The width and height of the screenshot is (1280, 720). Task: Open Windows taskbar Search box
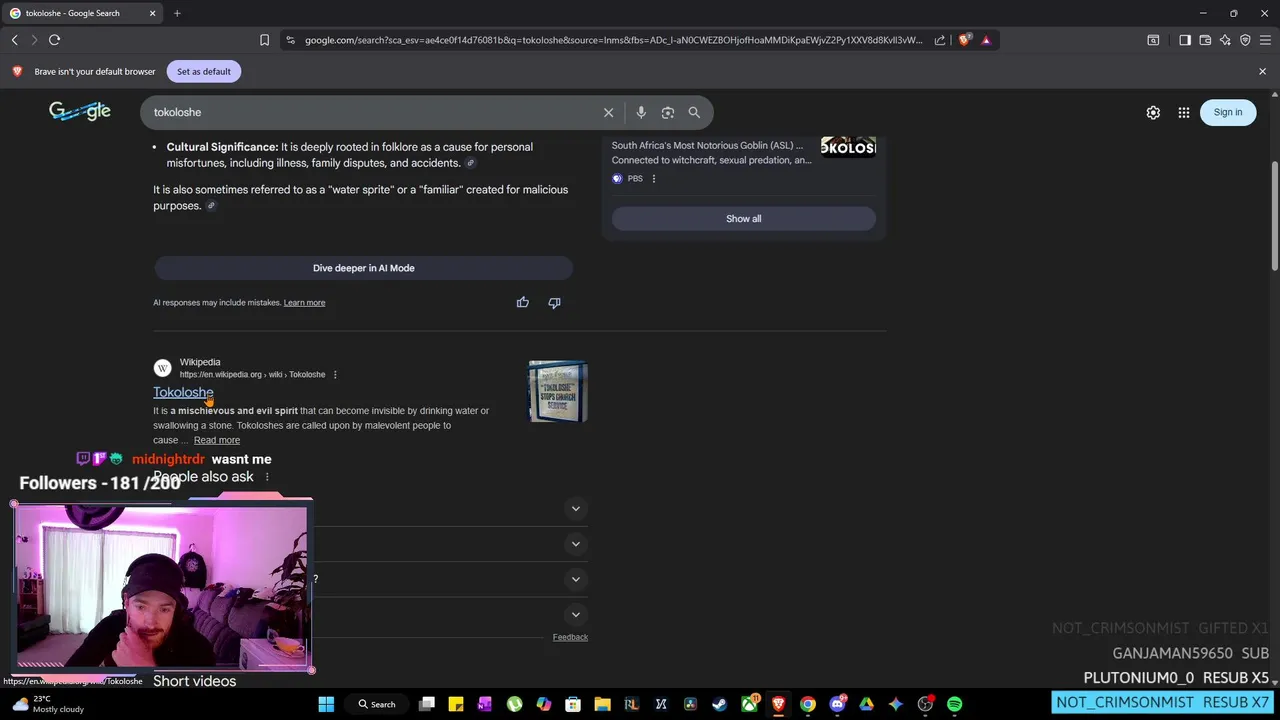click(x=377, y=704)
